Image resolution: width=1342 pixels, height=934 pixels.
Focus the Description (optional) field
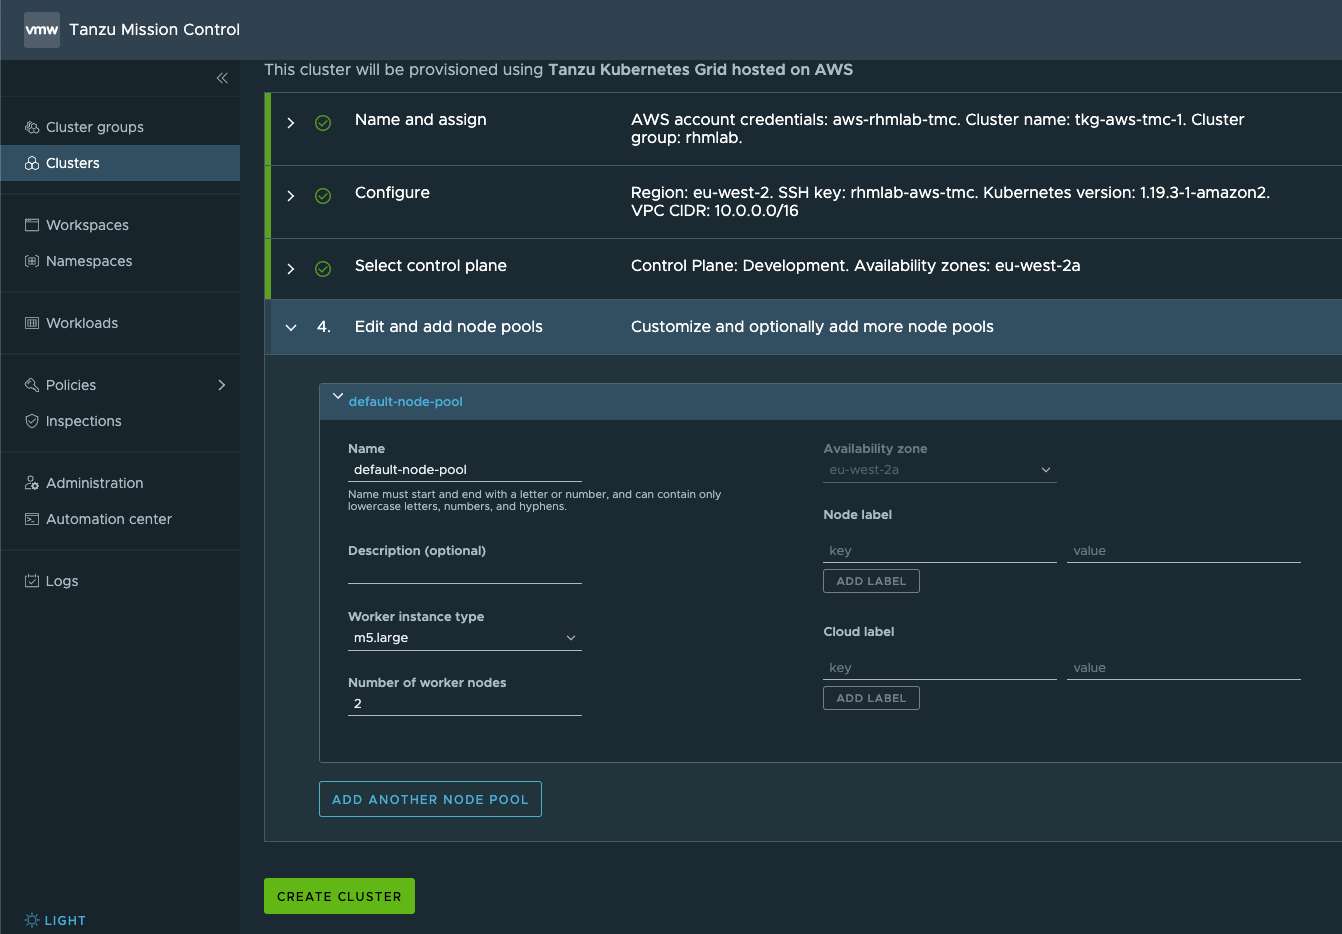465,572
